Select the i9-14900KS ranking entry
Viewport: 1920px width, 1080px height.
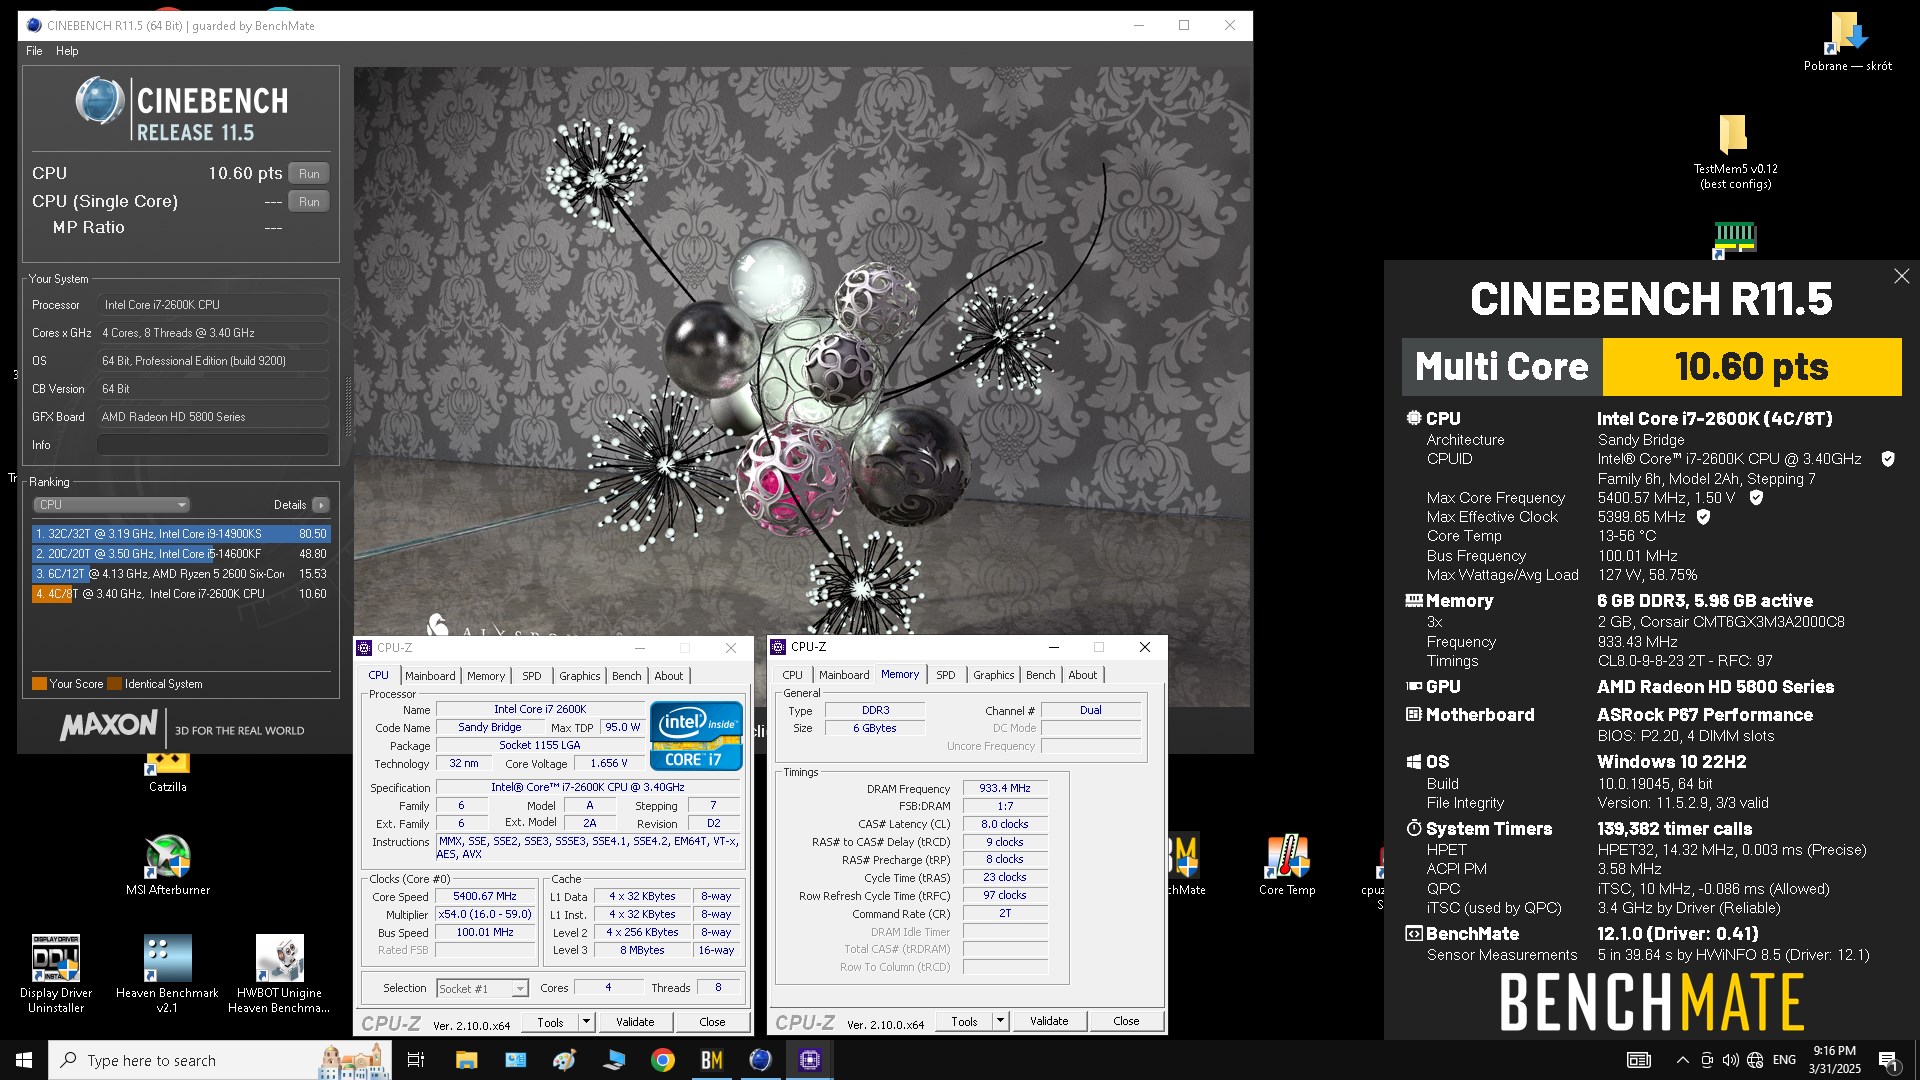(x=181, y=534)
